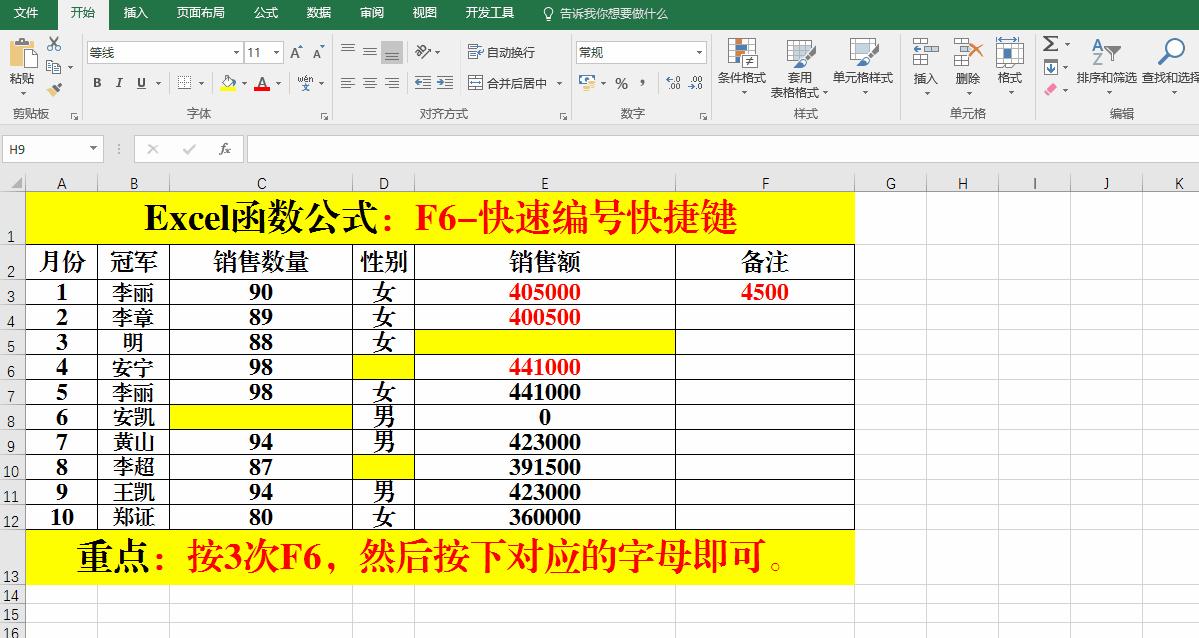
Task: Click 合并后居中 (Merge & Center)
Action: coord(517,83)
